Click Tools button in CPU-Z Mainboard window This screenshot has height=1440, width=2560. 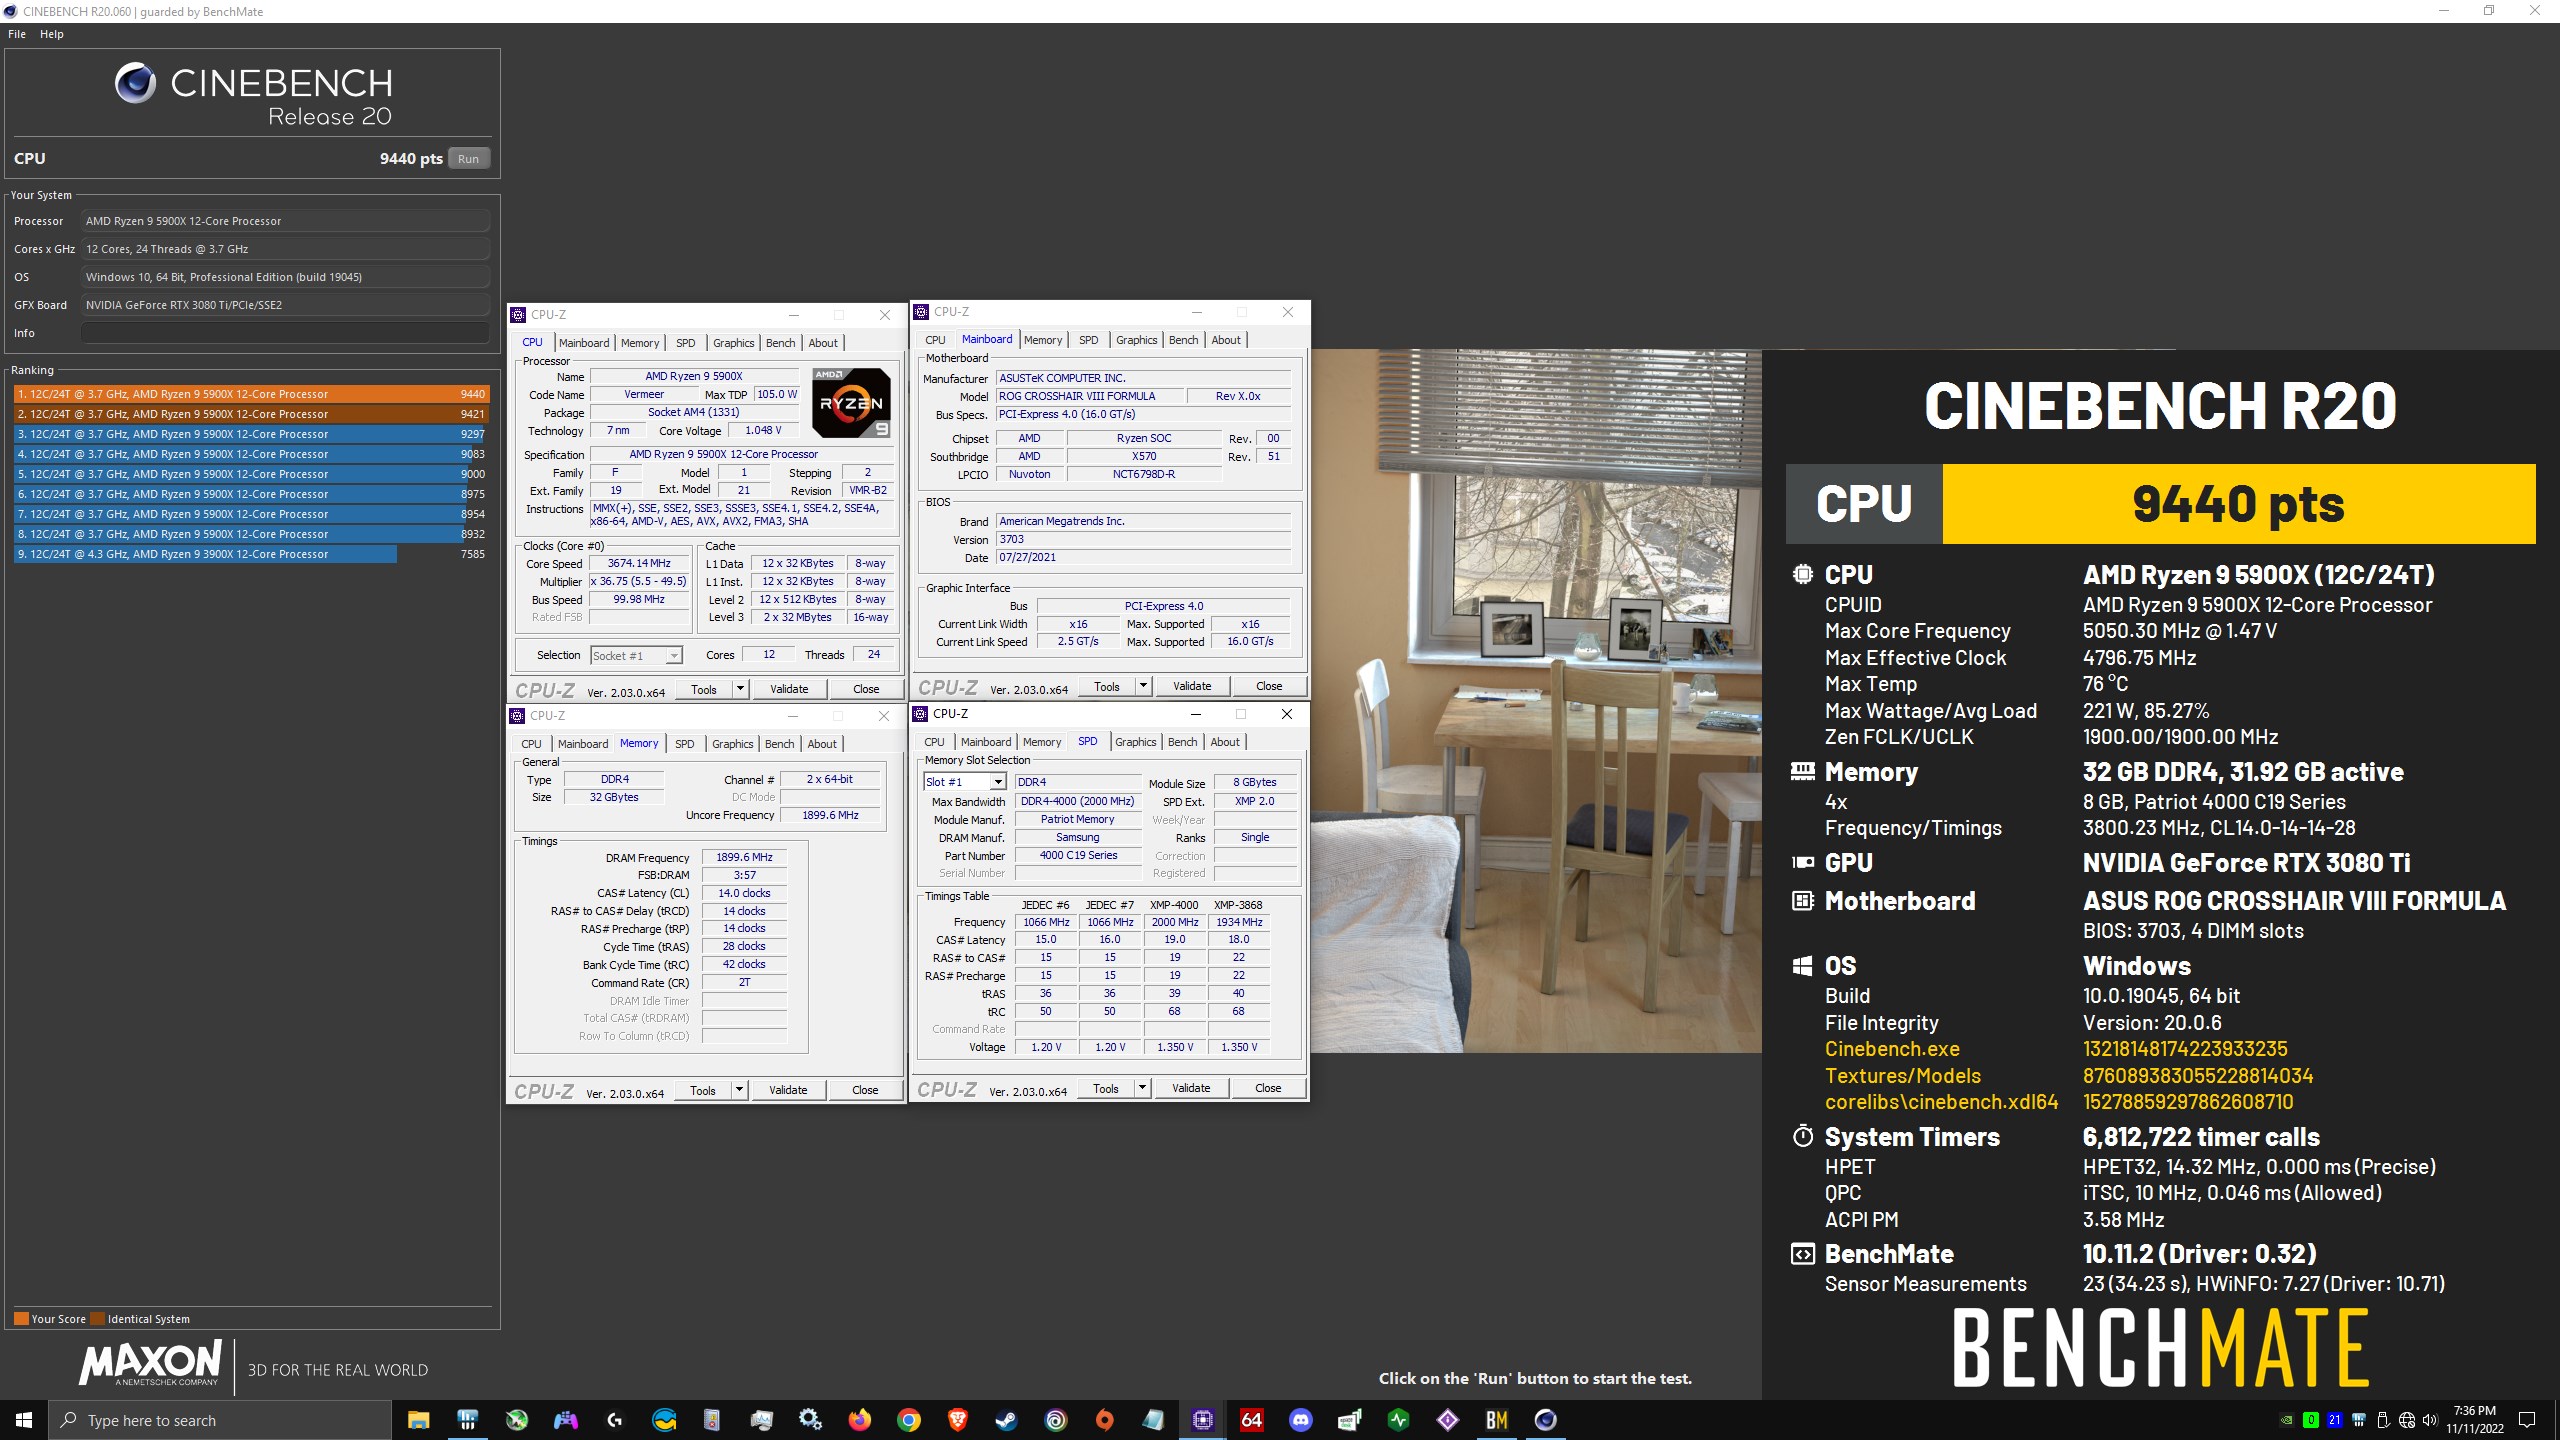click(1107, 686)
